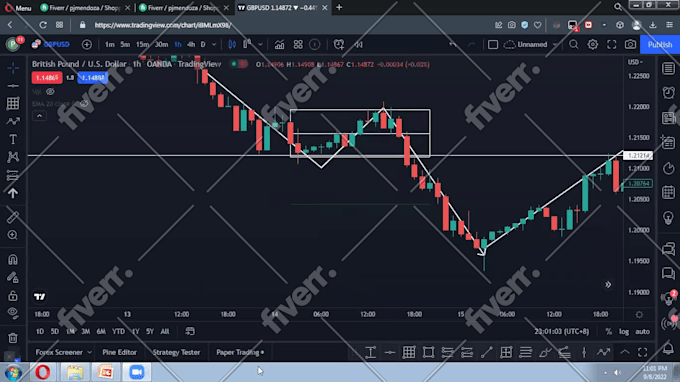Screen dimensions: 680x382
Task: Select the D daily timeframe
Action: coord(203,44)
